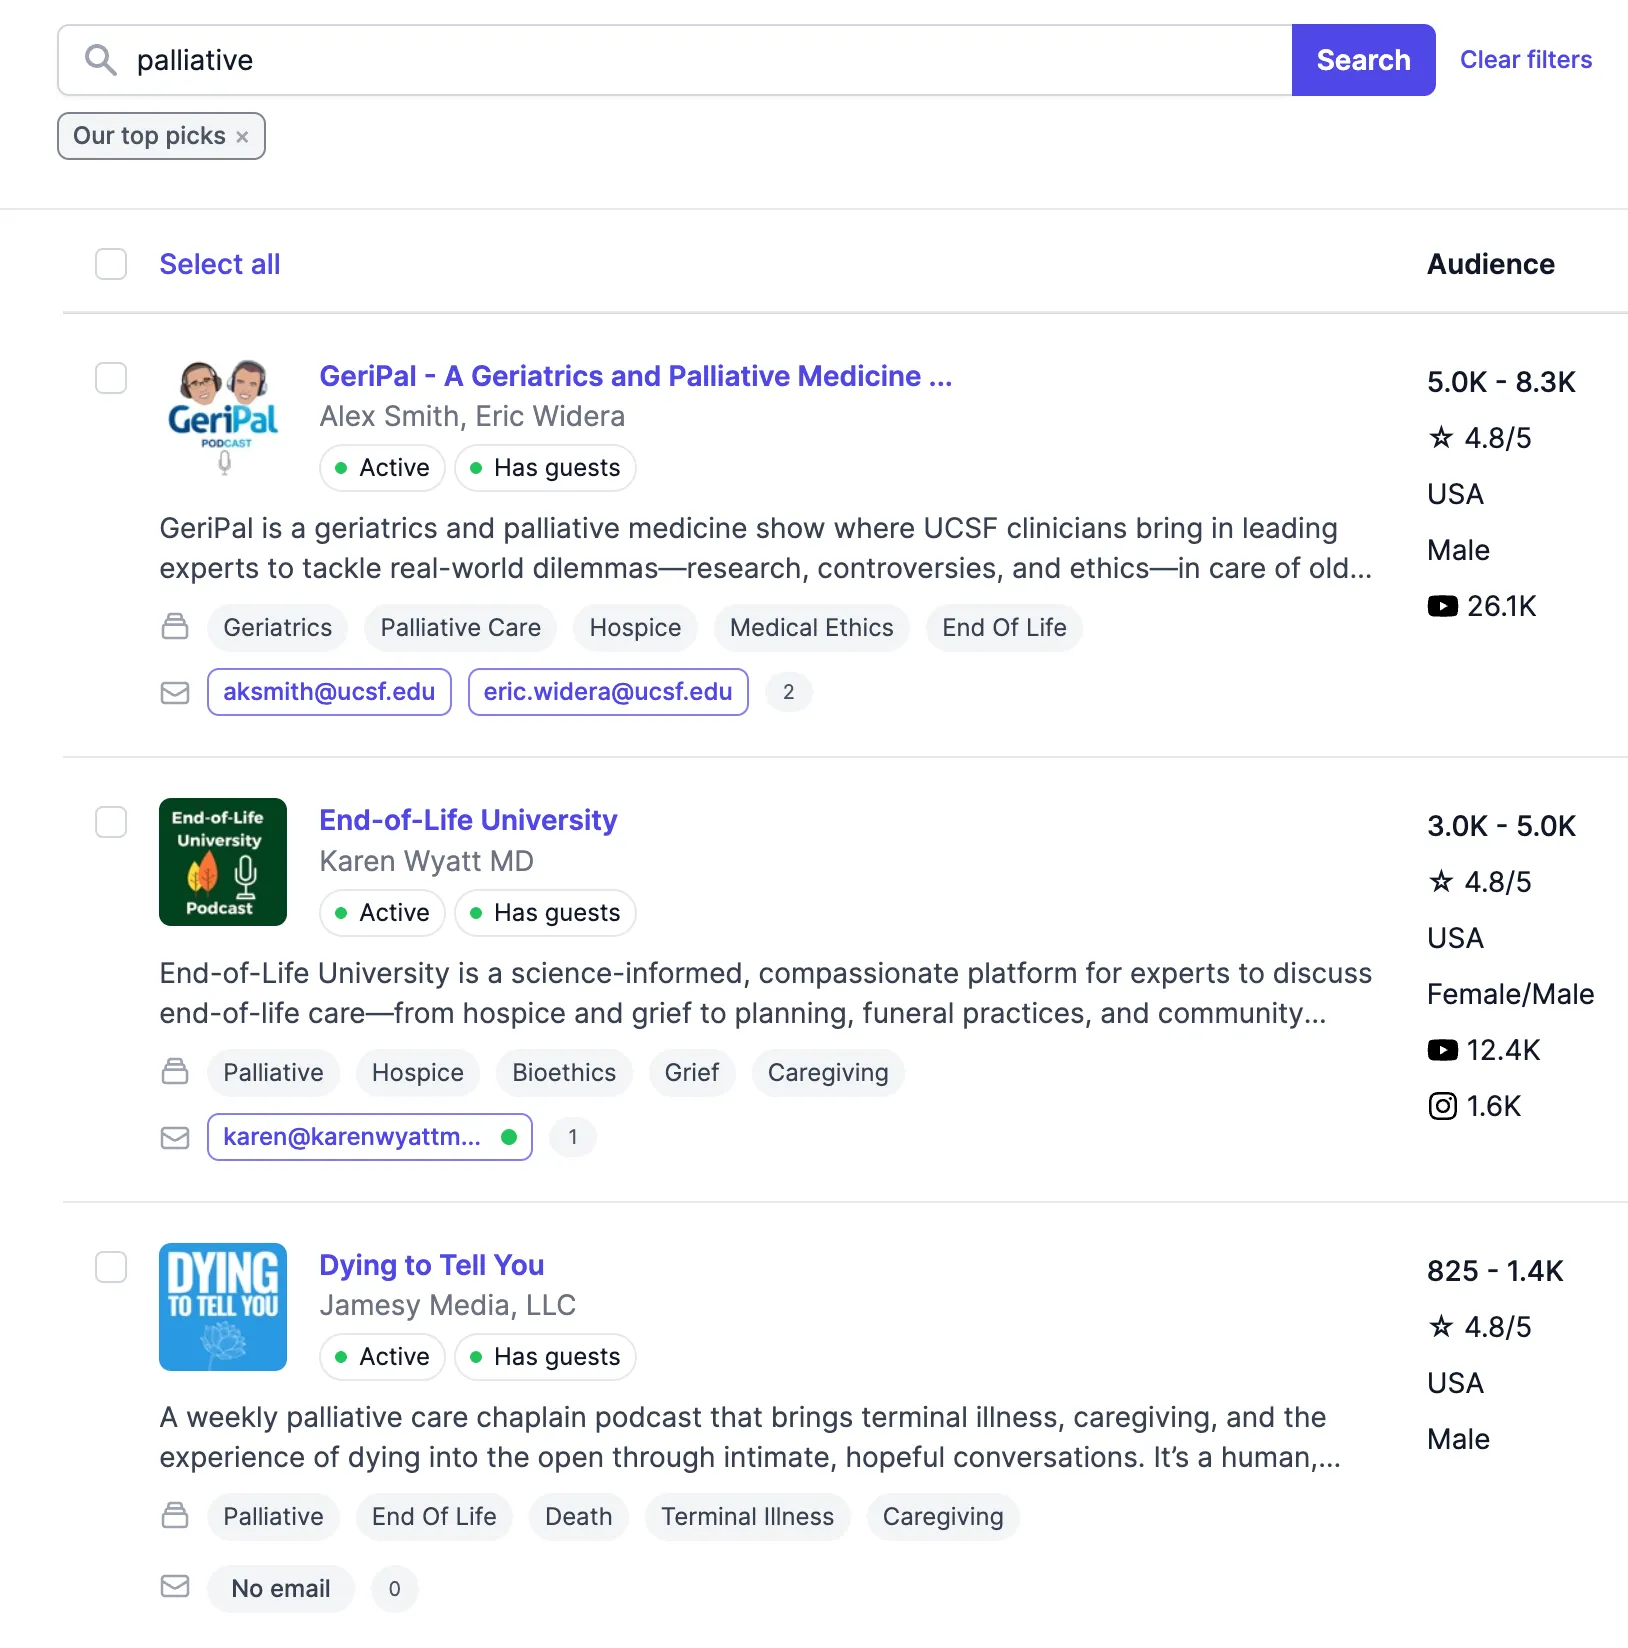Select the Death tag

point(579,1517)
